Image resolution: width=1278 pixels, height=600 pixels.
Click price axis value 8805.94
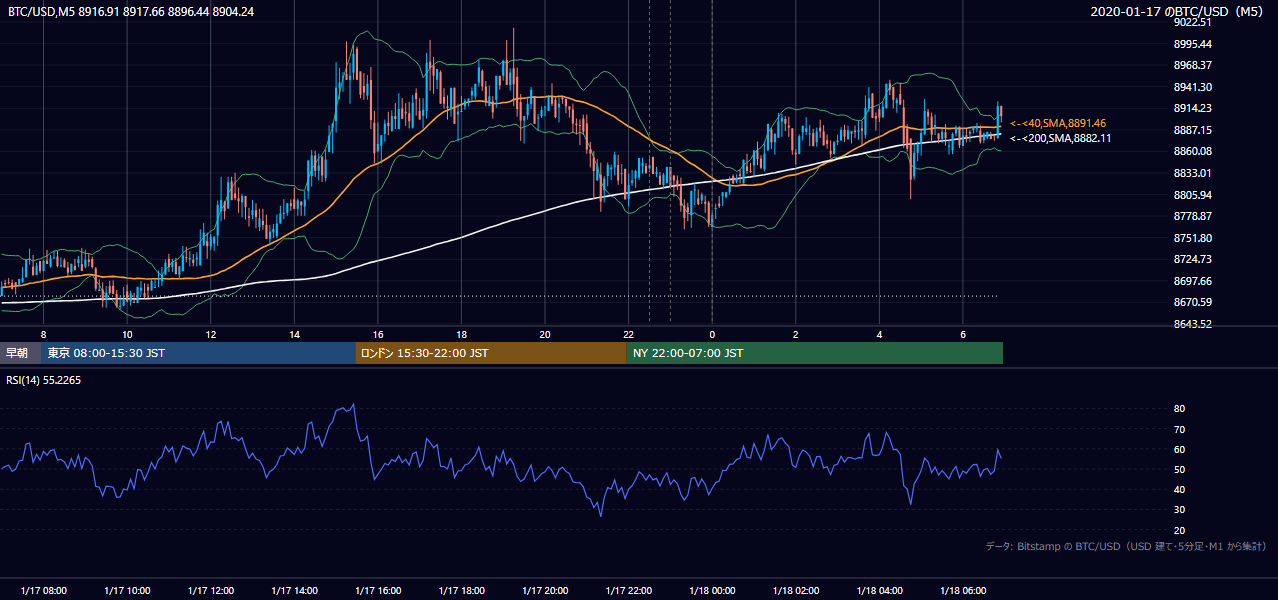coord(1194,195)
